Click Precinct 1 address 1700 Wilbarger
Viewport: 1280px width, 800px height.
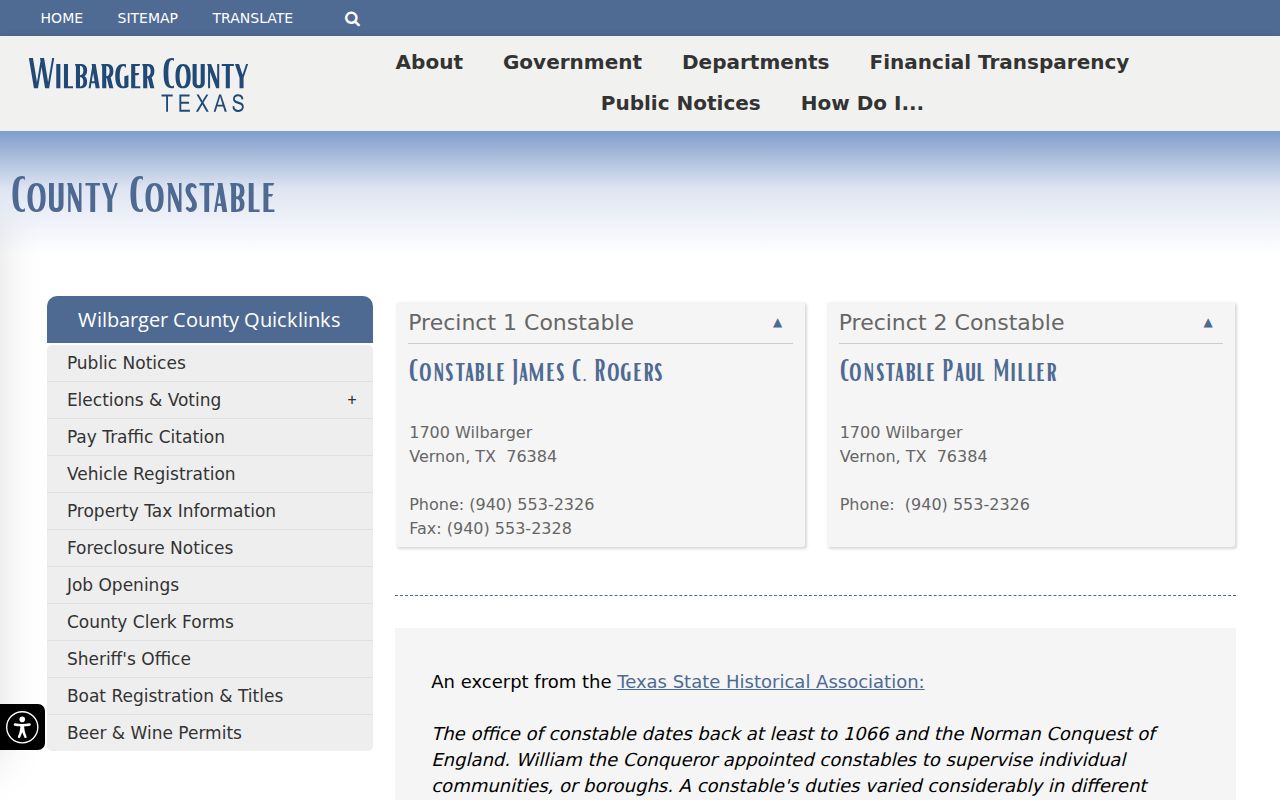[471, 432]
